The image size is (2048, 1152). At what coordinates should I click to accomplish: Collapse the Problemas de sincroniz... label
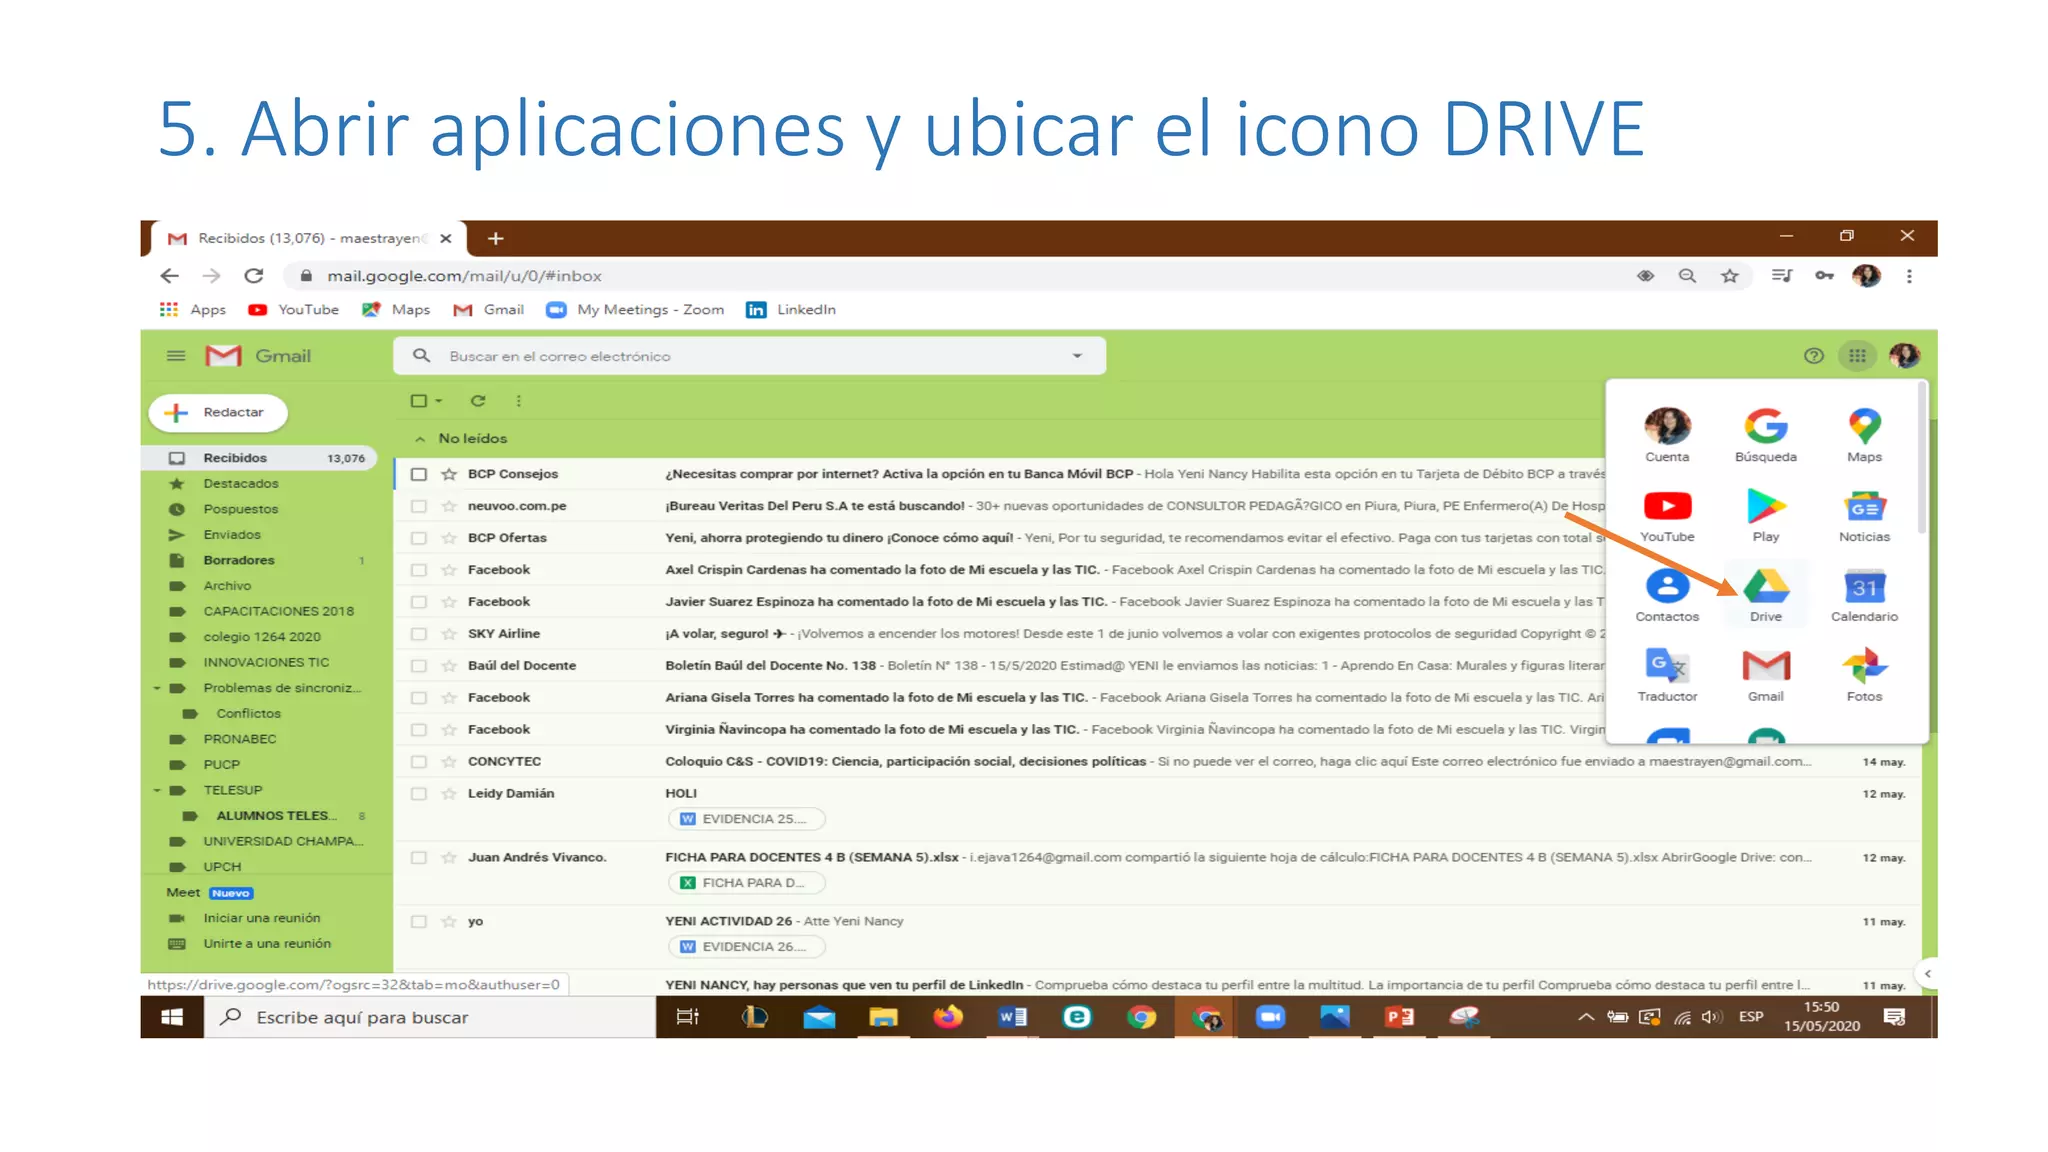[x=157, y=688]
